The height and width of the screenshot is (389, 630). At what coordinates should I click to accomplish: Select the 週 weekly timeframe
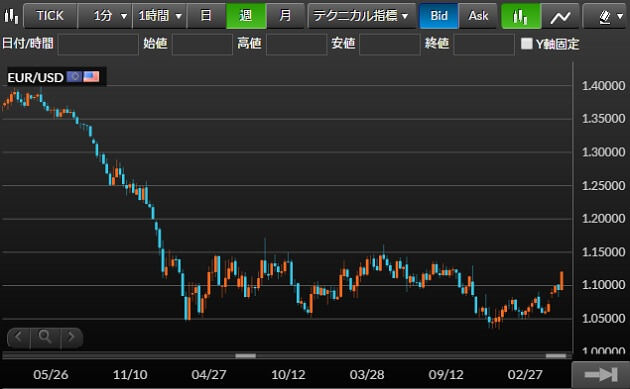click(x=246, y=16)
